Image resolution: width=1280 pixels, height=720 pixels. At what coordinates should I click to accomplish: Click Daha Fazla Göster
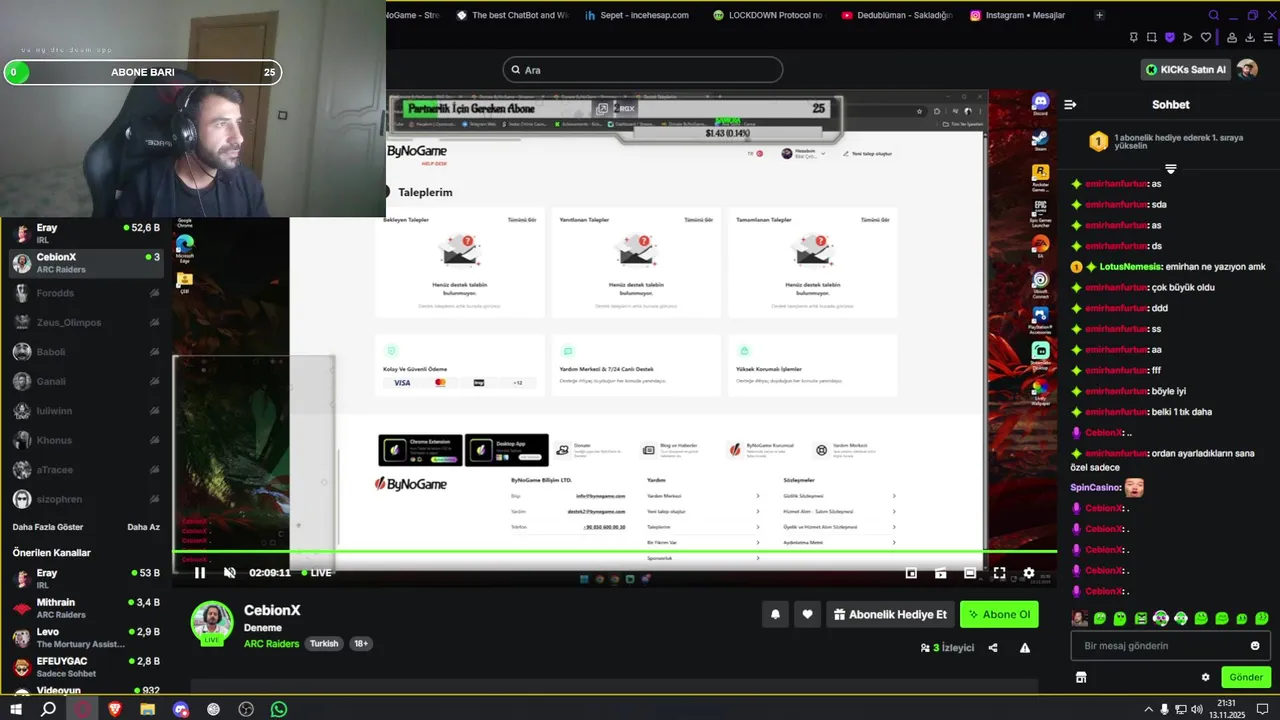[x=48, y=527]
